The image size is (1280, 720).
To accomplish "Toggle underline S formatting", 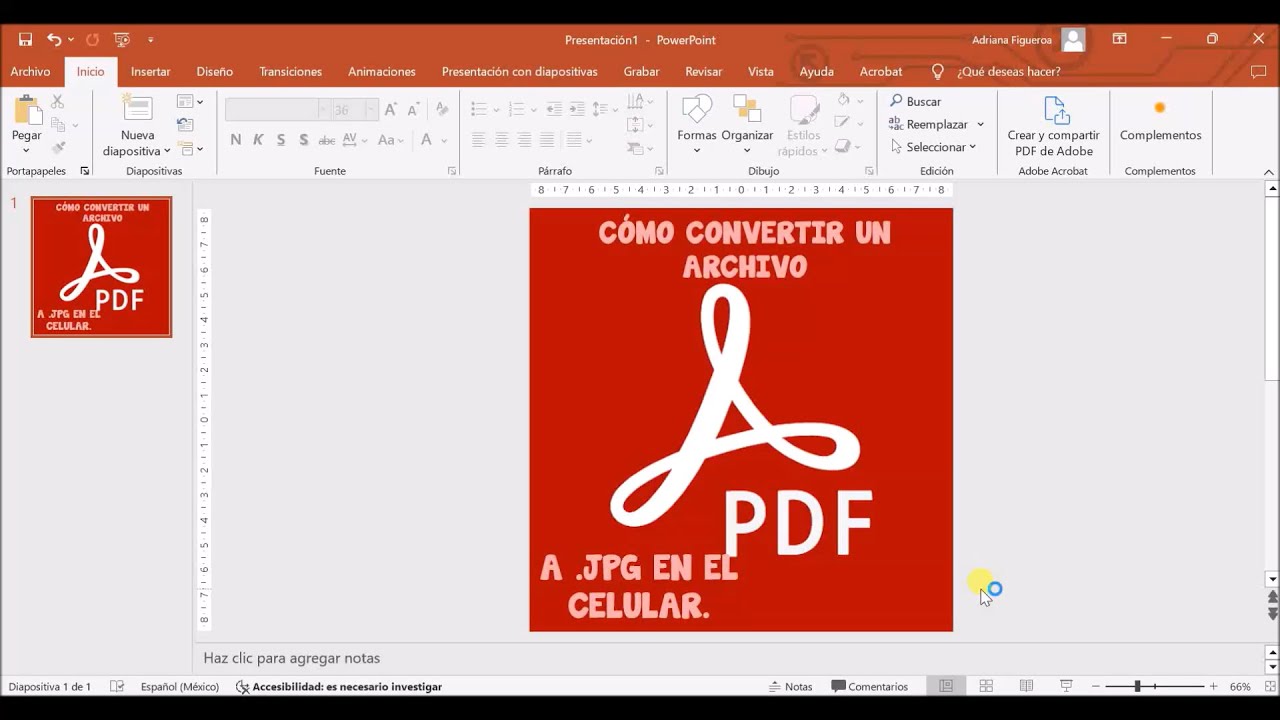I will pos(281,140).
